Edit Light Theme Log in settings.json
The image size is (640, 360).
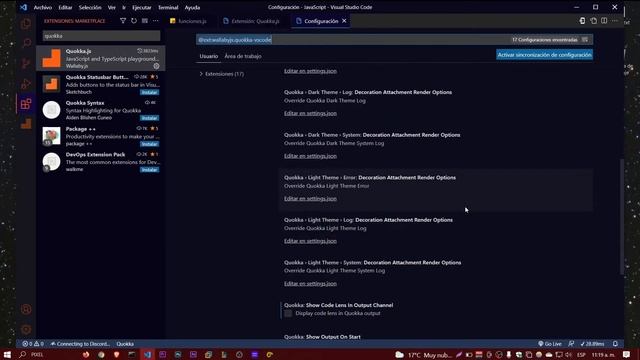[x=310, y=241]
